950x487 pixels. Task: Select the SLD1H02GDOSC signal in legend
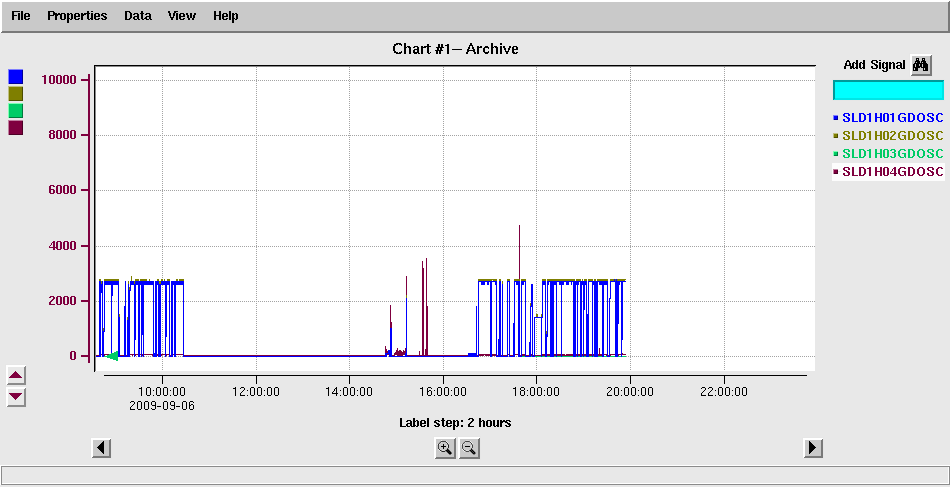(888, 136)
